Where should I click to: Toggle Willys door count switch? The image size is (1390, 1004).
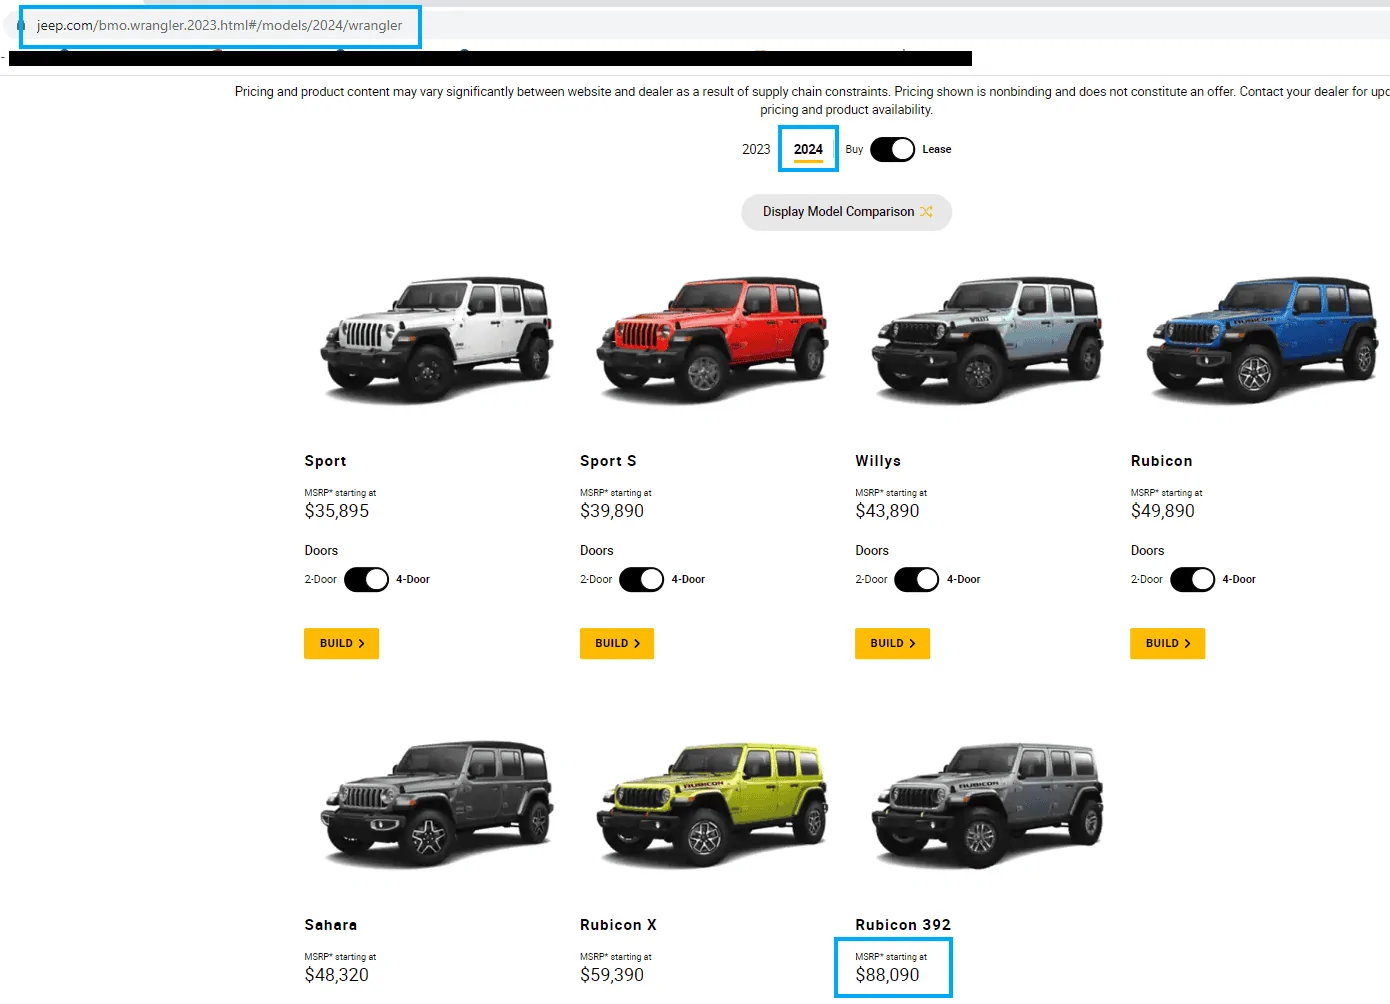[916, 580]
